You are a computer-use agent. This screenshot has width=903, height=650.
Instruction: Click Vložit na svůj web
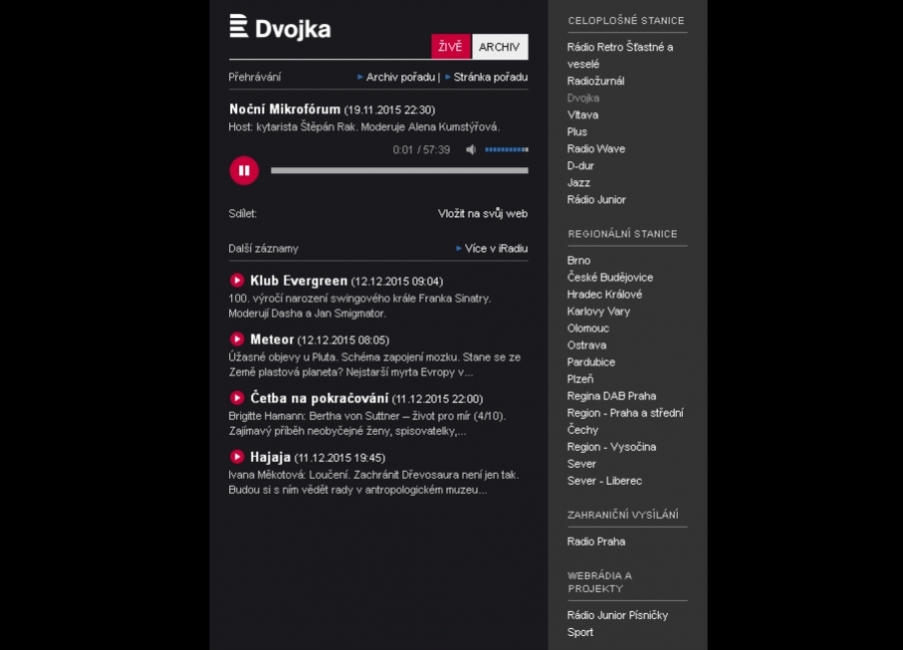pyautogui.click(x=482, y=213)
